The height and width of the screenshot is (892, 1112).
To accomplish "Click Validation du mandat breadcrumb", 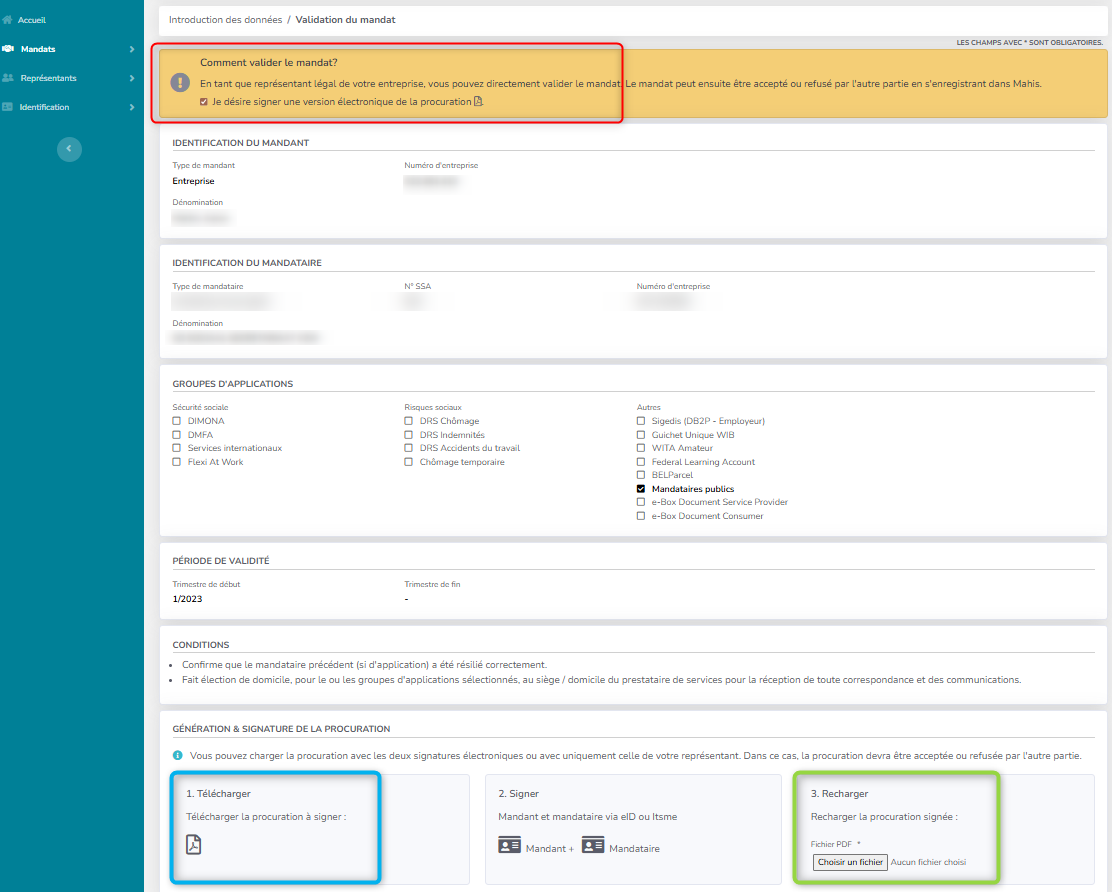I will pyautogui.click(x=345, y=20).
